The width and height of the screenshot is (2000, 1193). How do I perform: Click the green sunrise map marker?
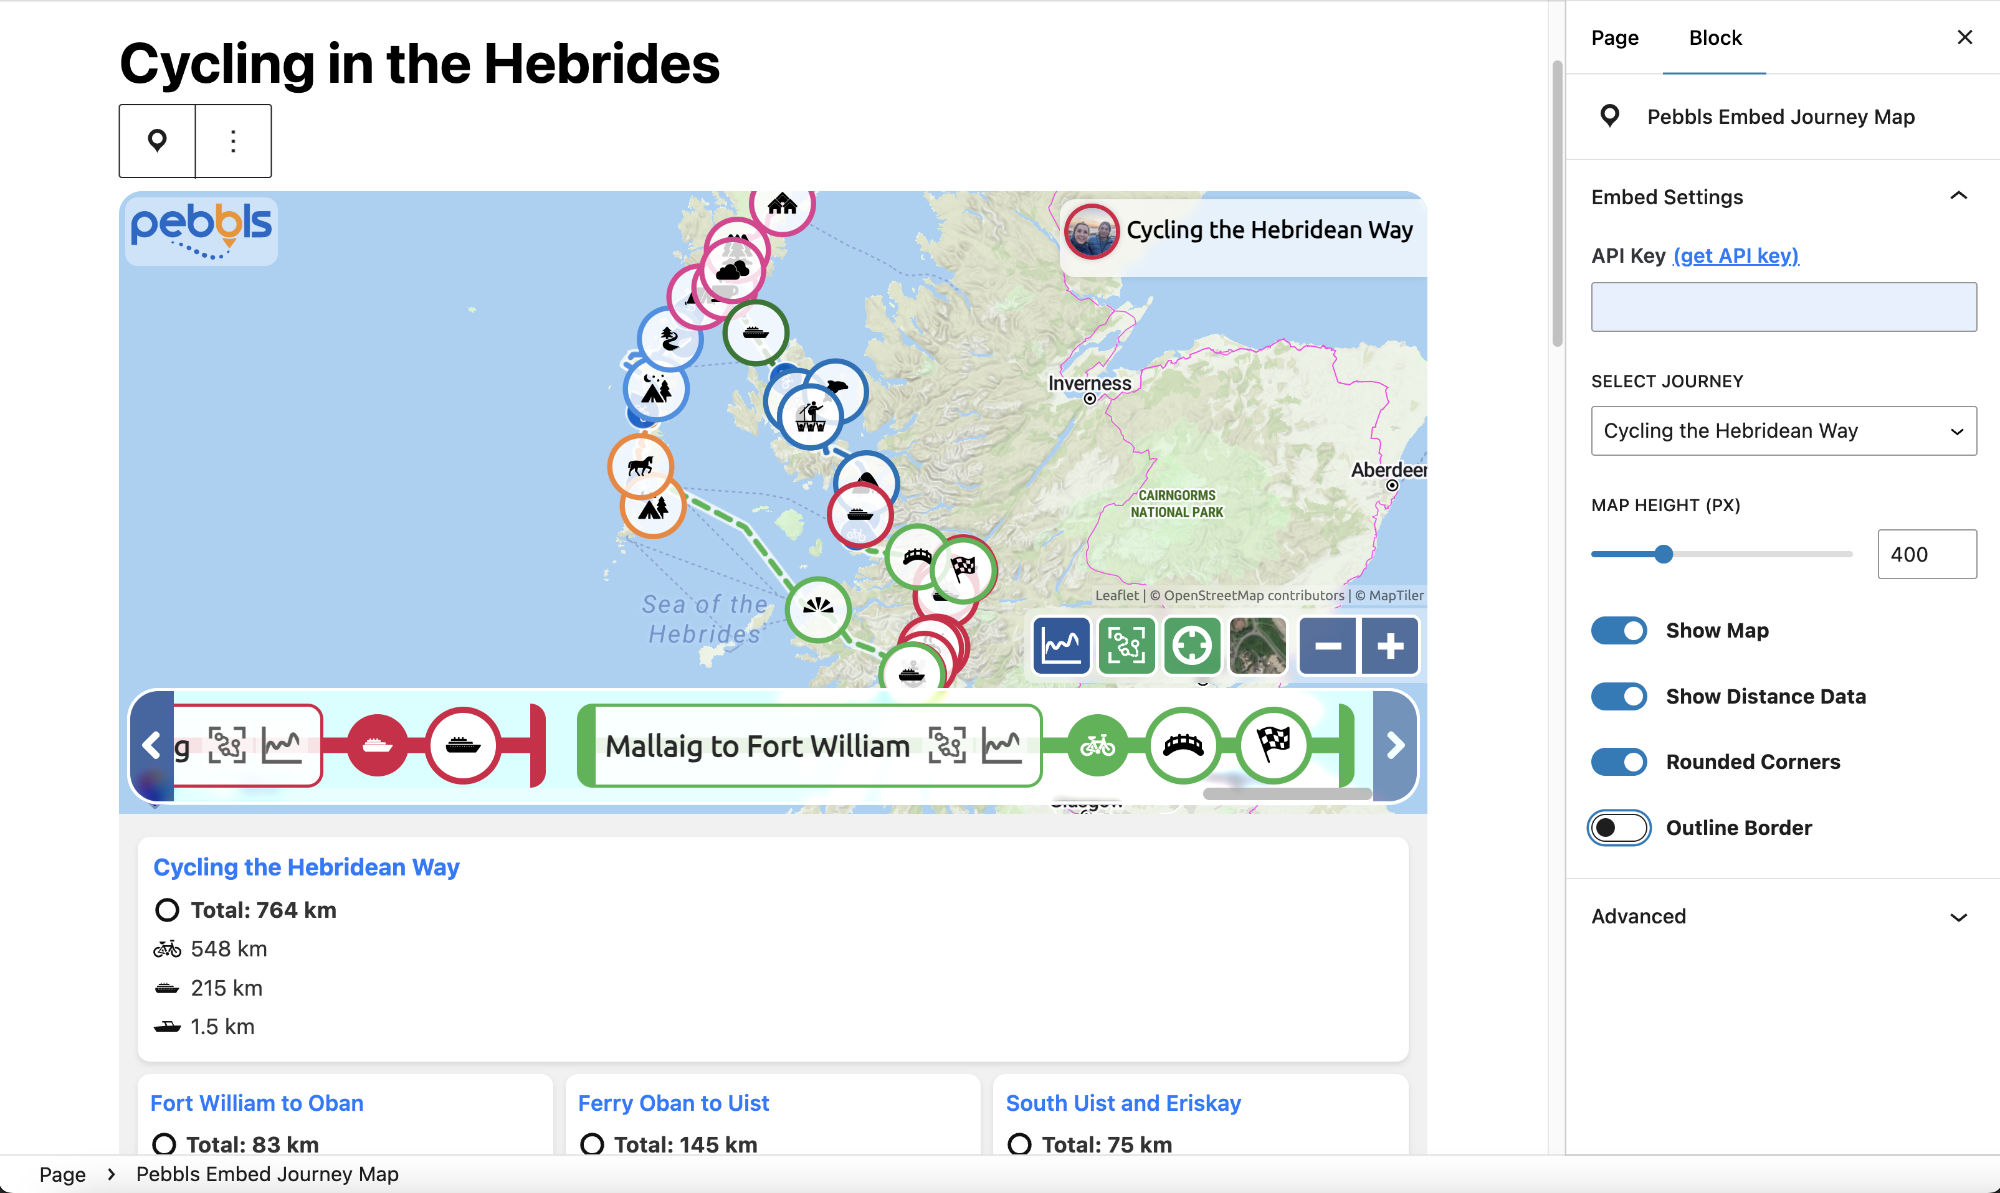(x=818, y=609)
